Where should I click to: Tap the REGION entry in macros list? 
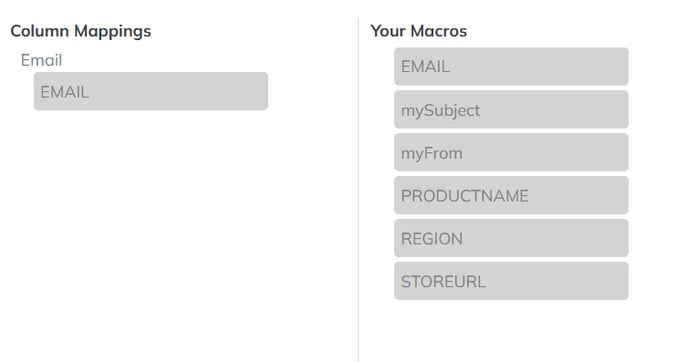(x=511, y=238)
